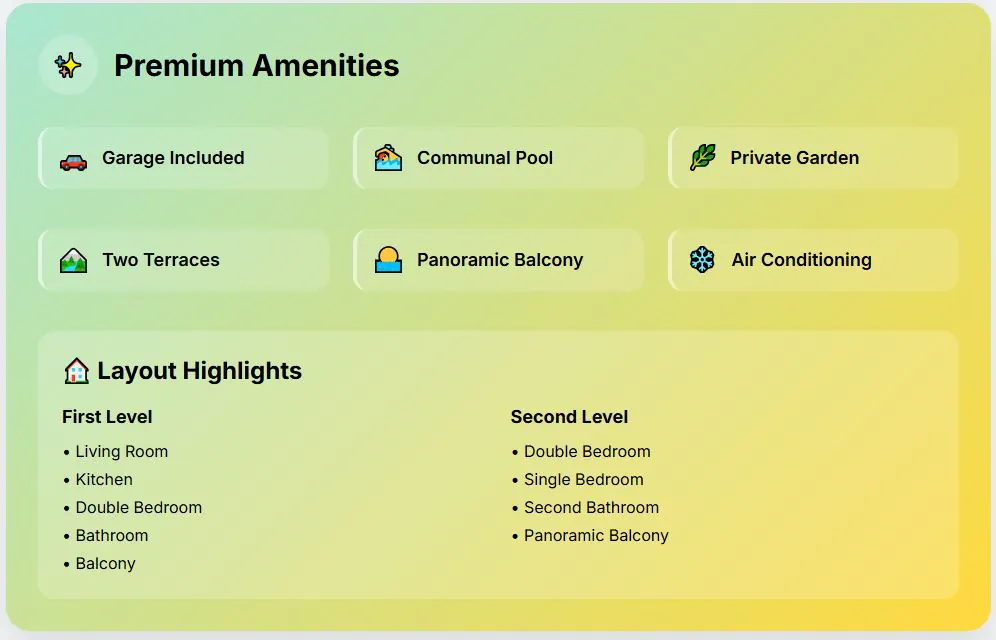The image size is (996, 640).
Task: Click the Second Level heading
Action: coord(569,417)
